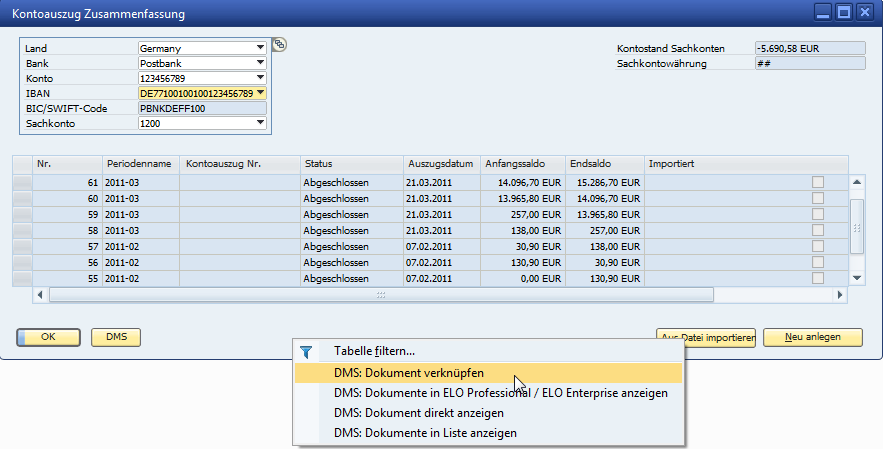Click Endsaldo cell 30,90 EUR

point(605,263)
